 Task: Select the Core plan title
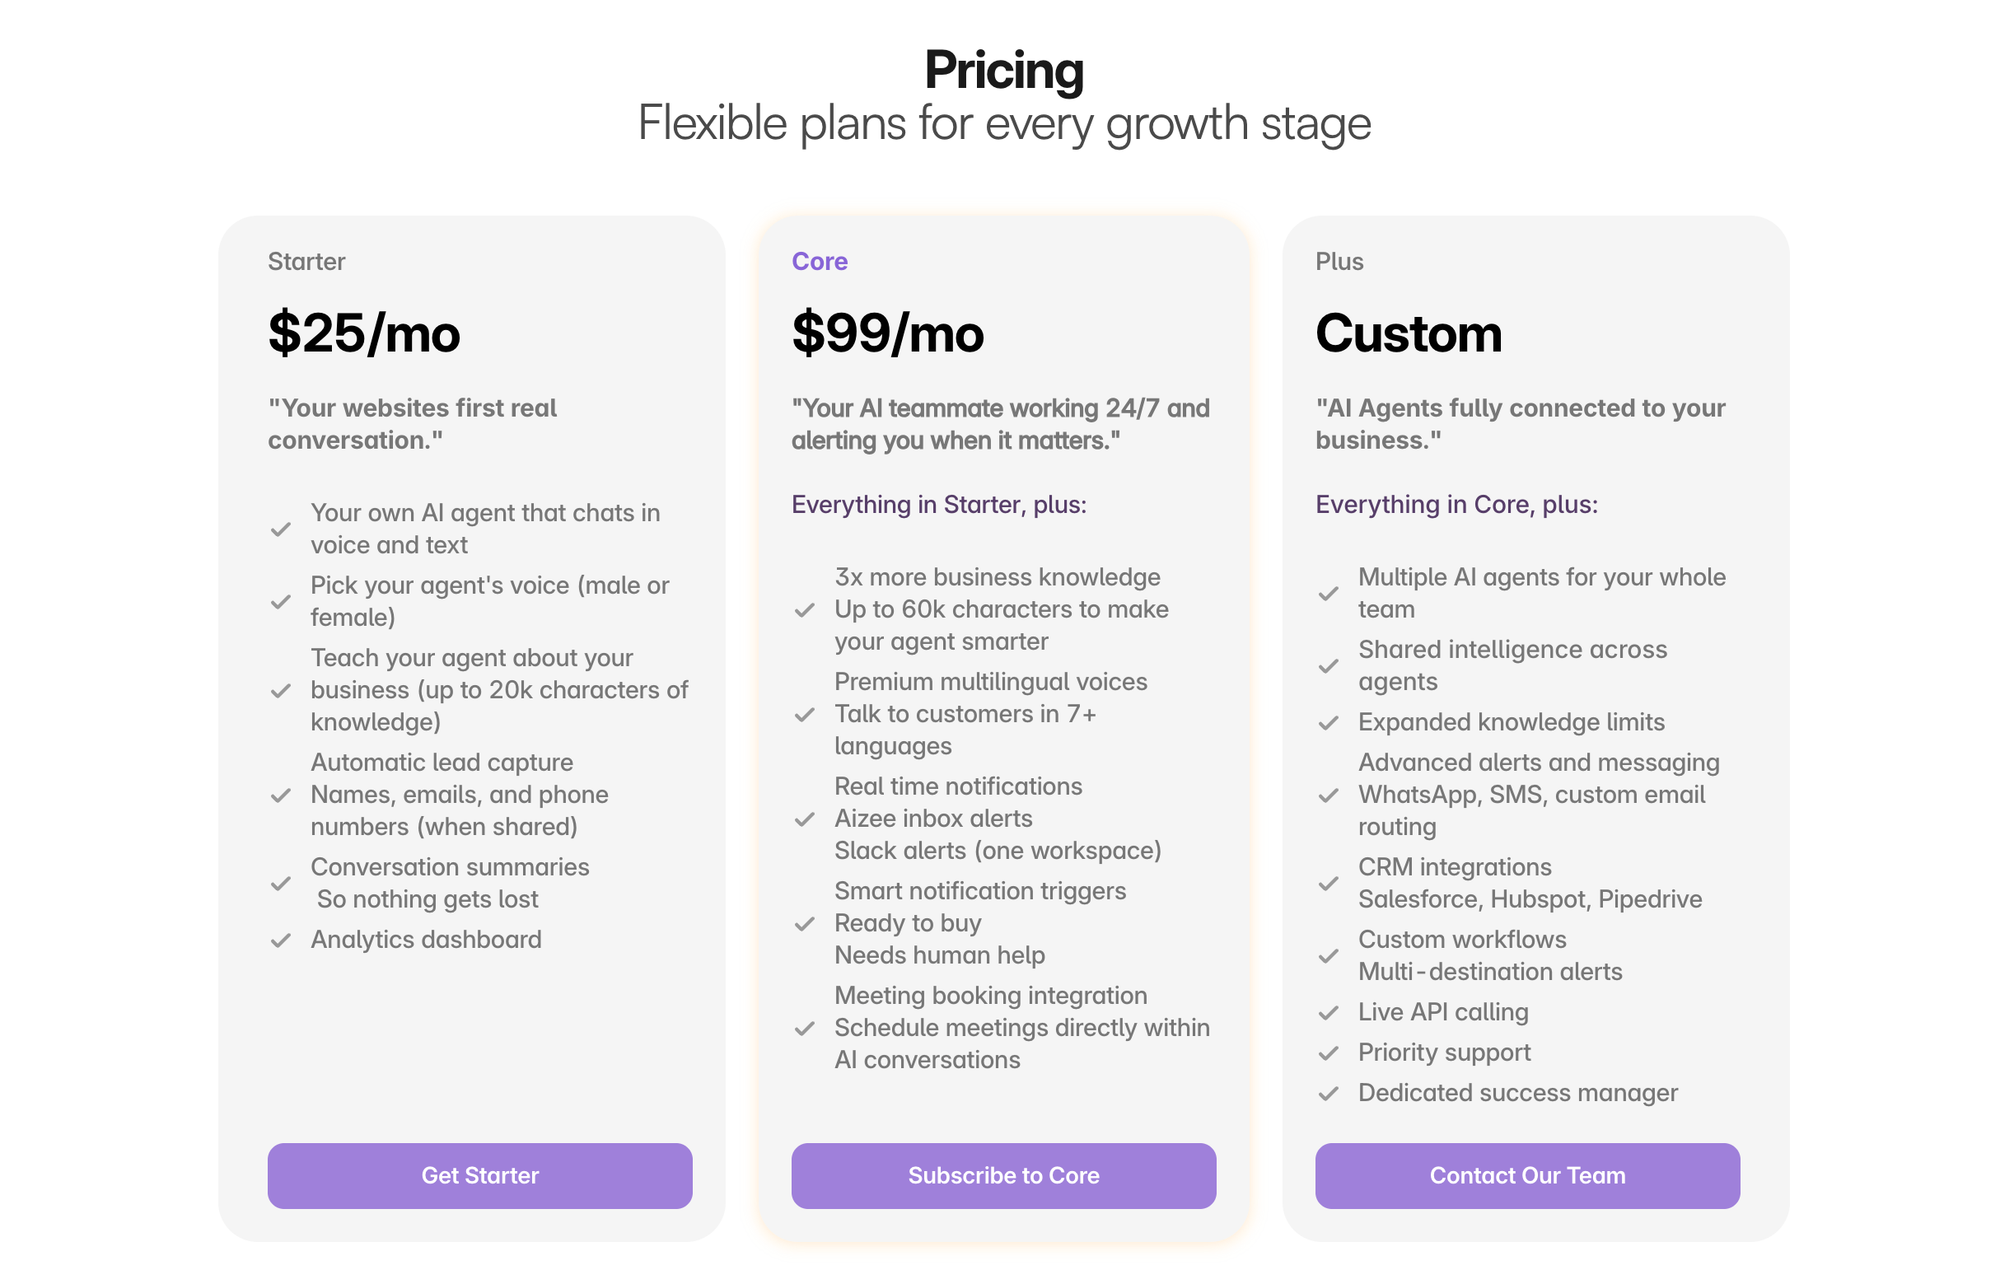coord(819,261)
